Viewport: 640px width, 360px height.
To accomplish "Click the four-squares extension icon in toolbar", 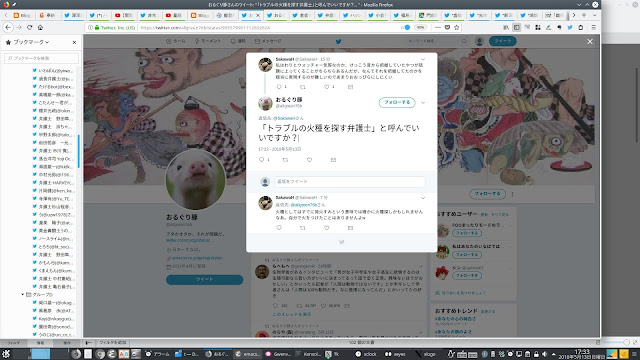I will tap(538, 27).
